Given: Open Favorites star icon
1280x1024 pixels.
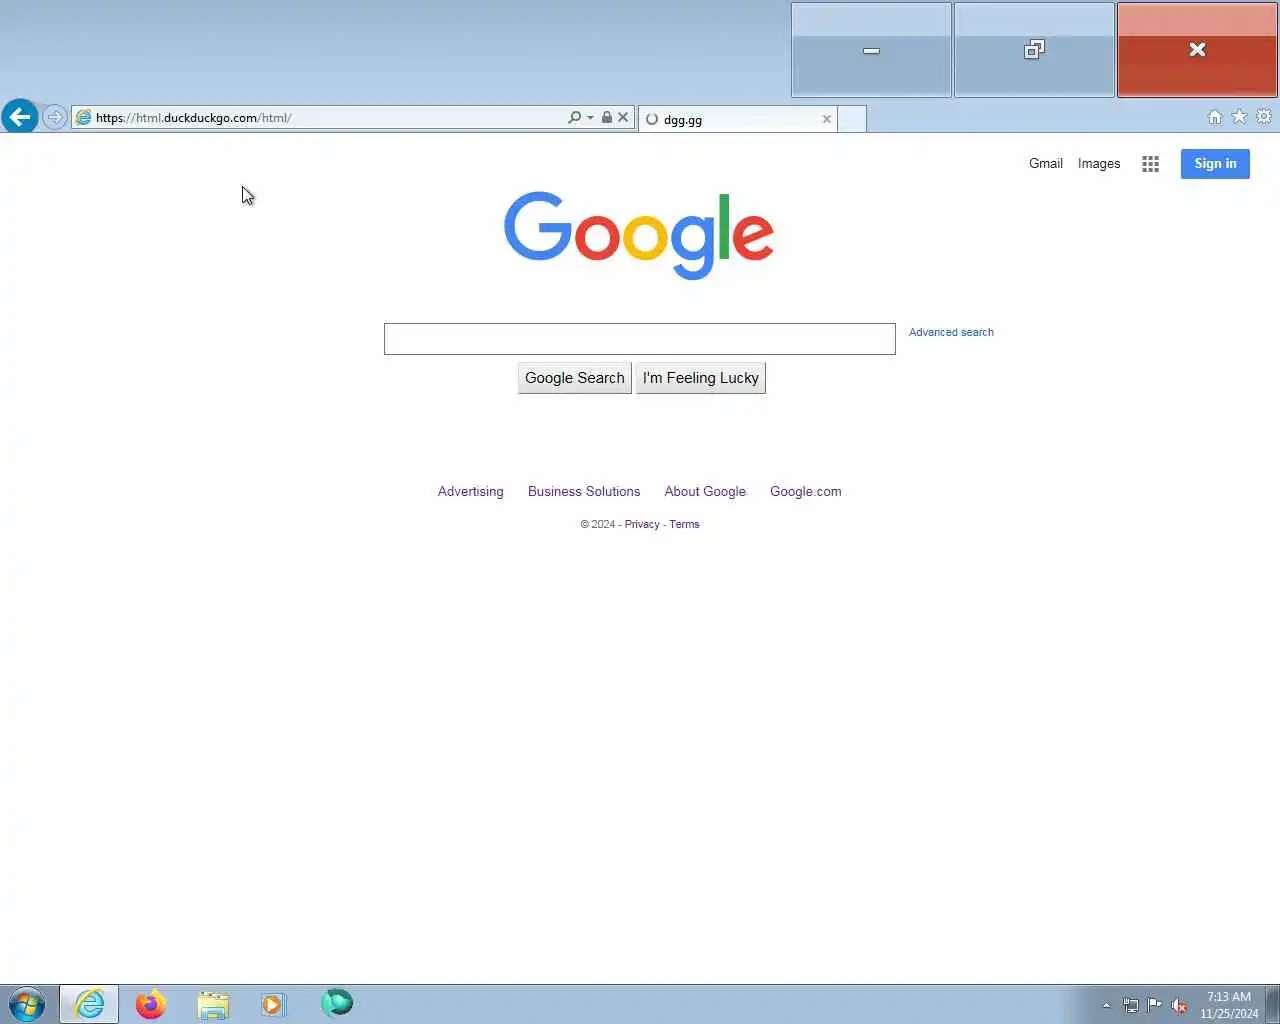Looking at the screenshot, I should (x=1239, y=117).
